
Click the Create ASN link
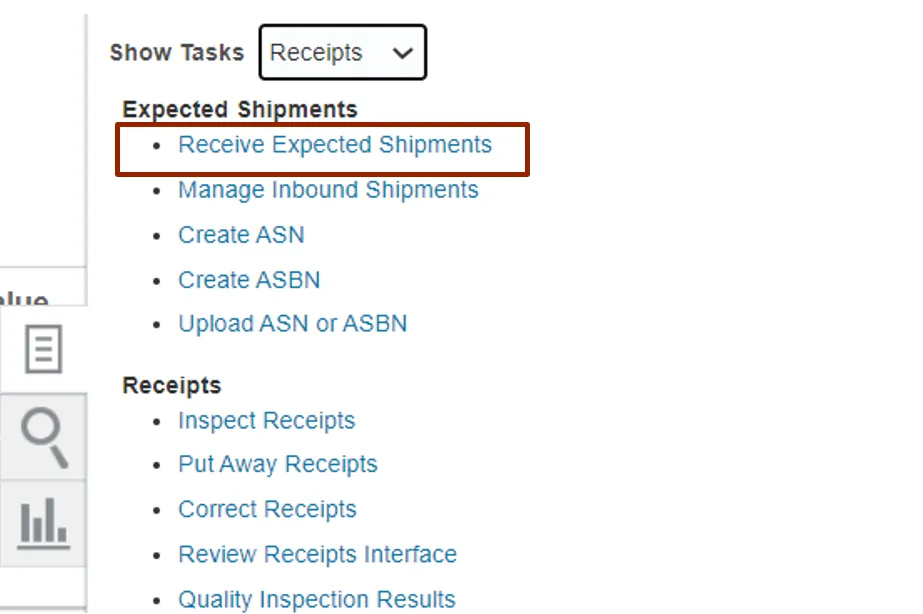coord(241,235)
